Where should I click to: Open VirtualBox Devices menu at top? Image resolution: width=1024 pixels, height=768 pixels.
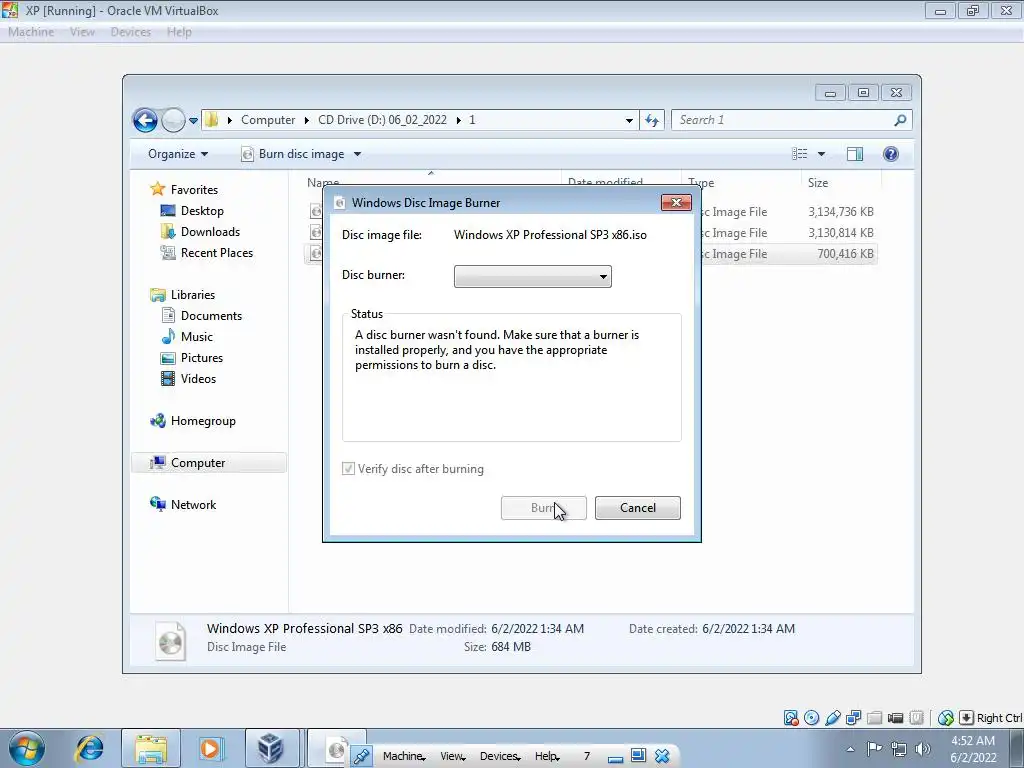[x=131, y=32]
